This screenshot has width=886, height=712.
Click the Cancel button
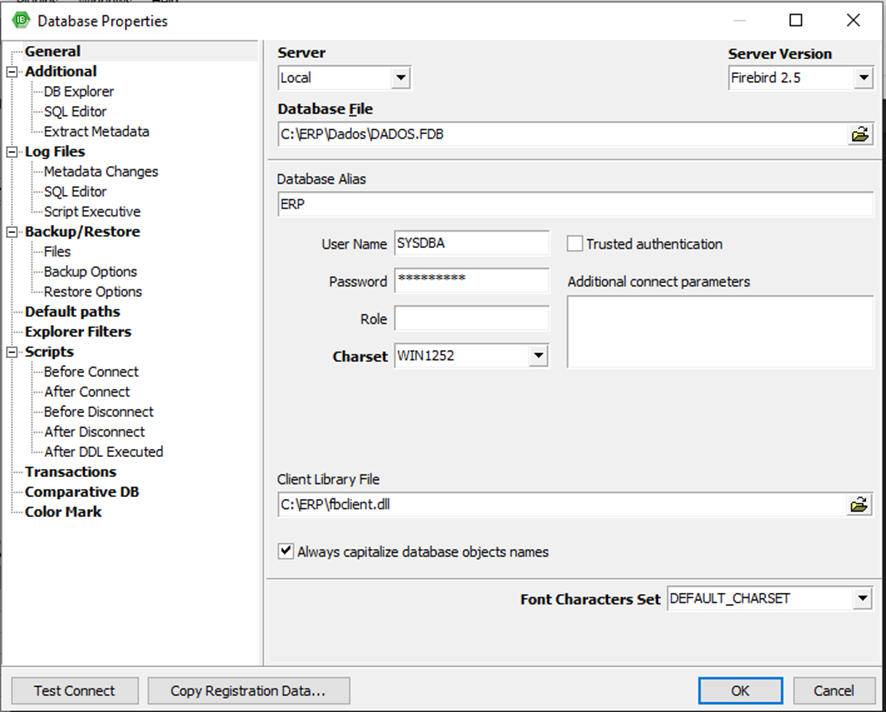[x=833, y=691]
